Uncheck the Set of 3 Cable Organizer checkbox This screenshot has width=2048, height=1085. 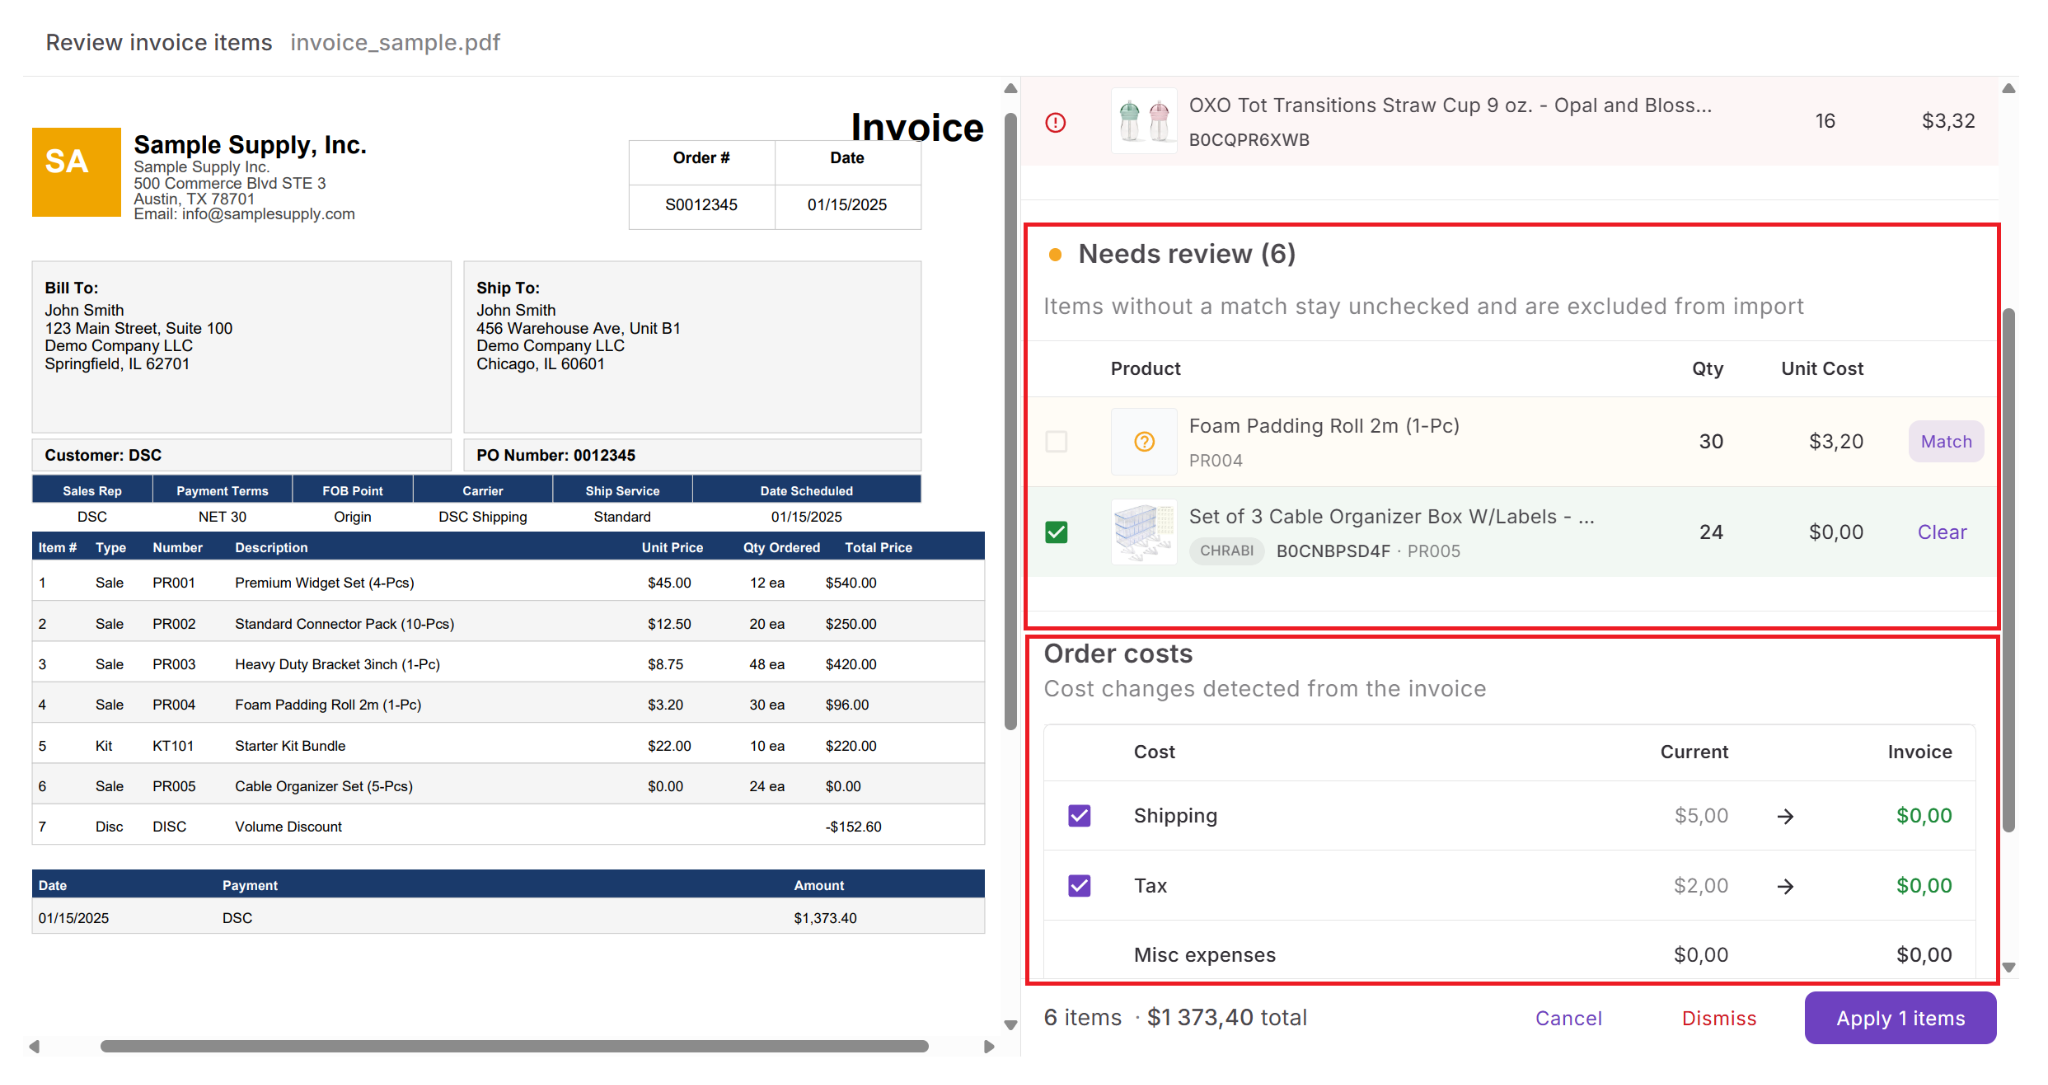(x=1056, y=532)
